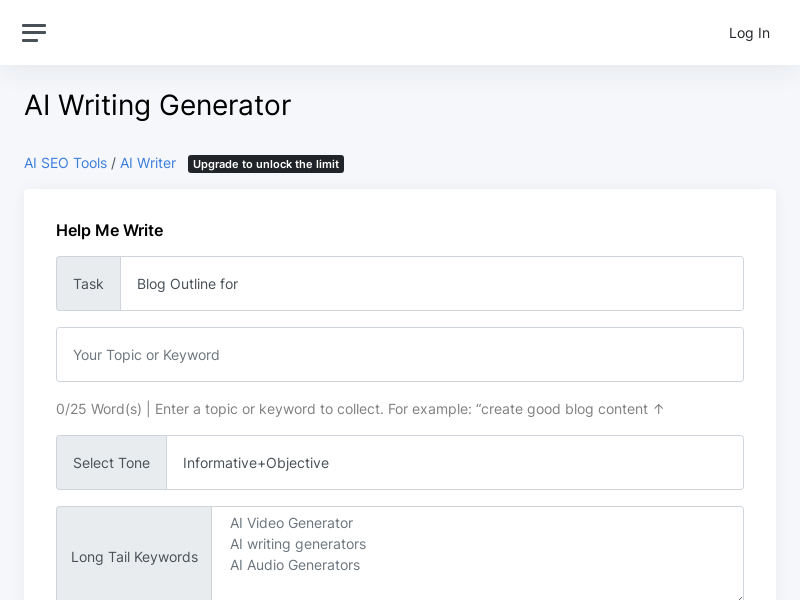Click the AI Video Generator placeholder line
Viewport: 800px width, 600px height.
pyautogui.click(x=291, y=523)
